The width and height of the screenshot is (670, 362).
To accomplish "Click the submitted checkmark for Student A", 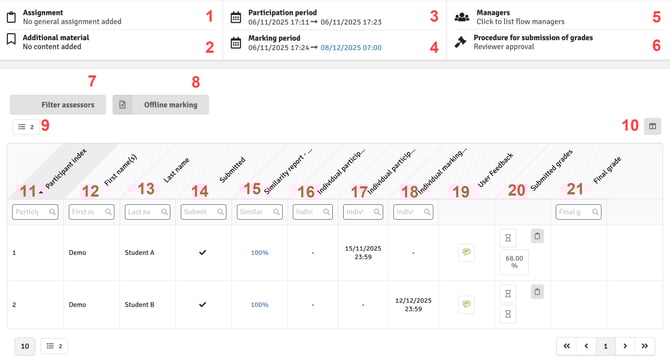I will point(203,253).
